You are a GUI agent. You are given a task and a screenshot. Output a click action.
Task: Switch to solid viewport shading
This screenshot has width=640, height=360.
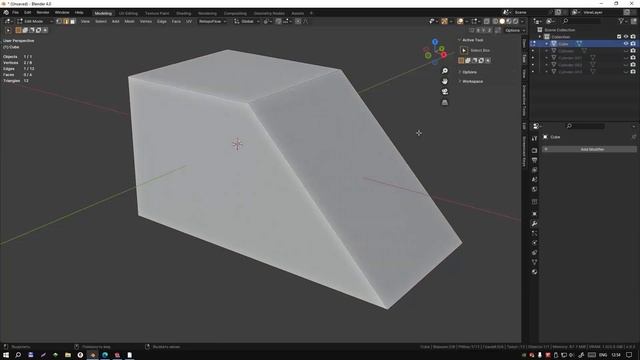pos(502,21)
